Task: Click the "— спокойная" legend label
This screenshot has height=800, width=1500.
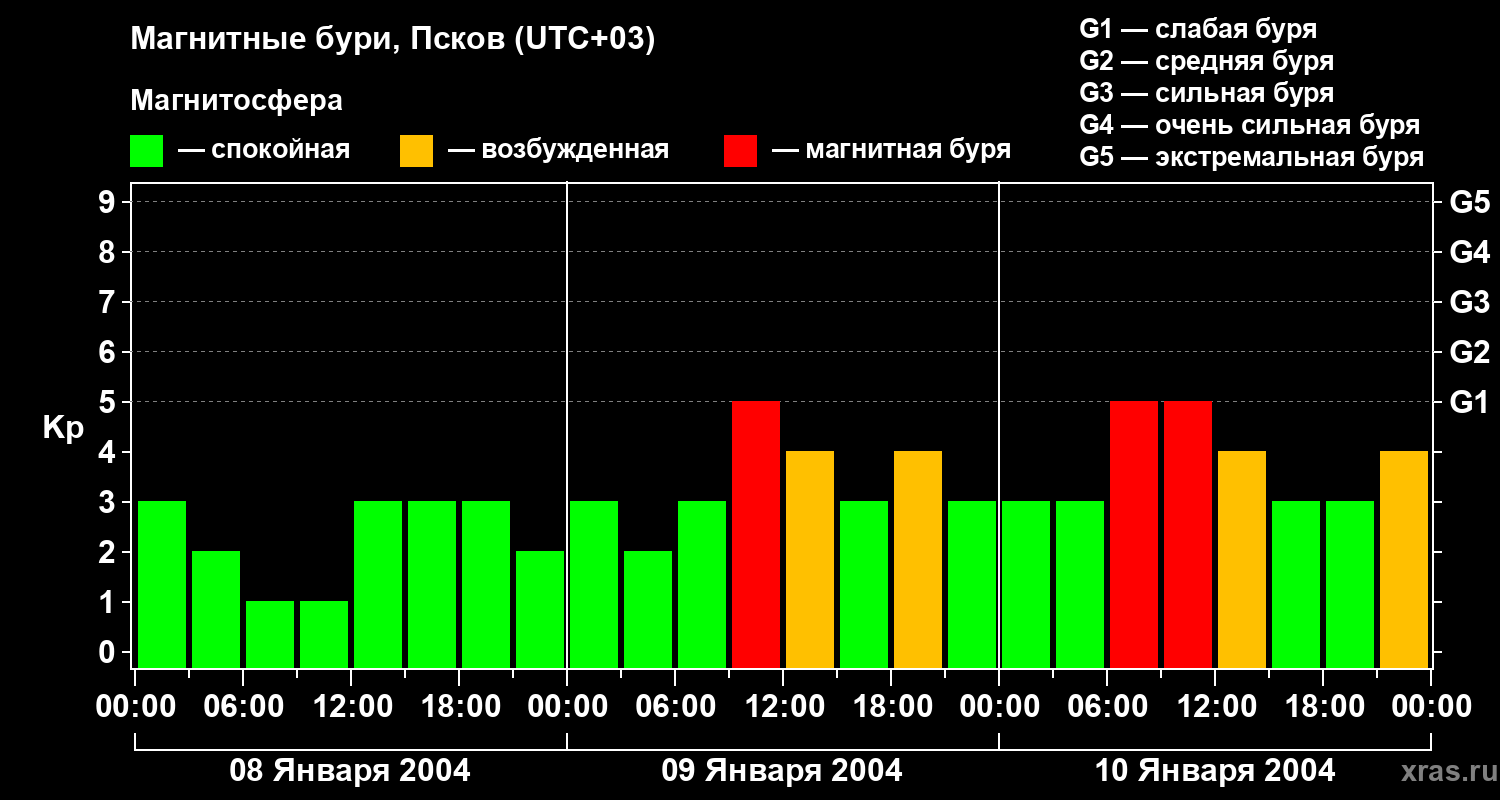Action: pos(264,150)
